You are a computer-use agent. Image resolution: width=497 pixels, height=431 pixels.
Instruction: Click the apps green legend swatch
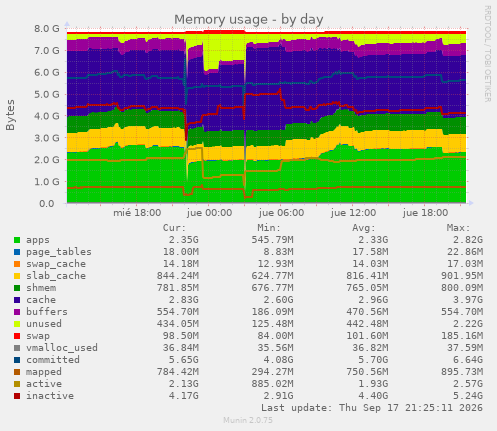(x=17, y=240)
